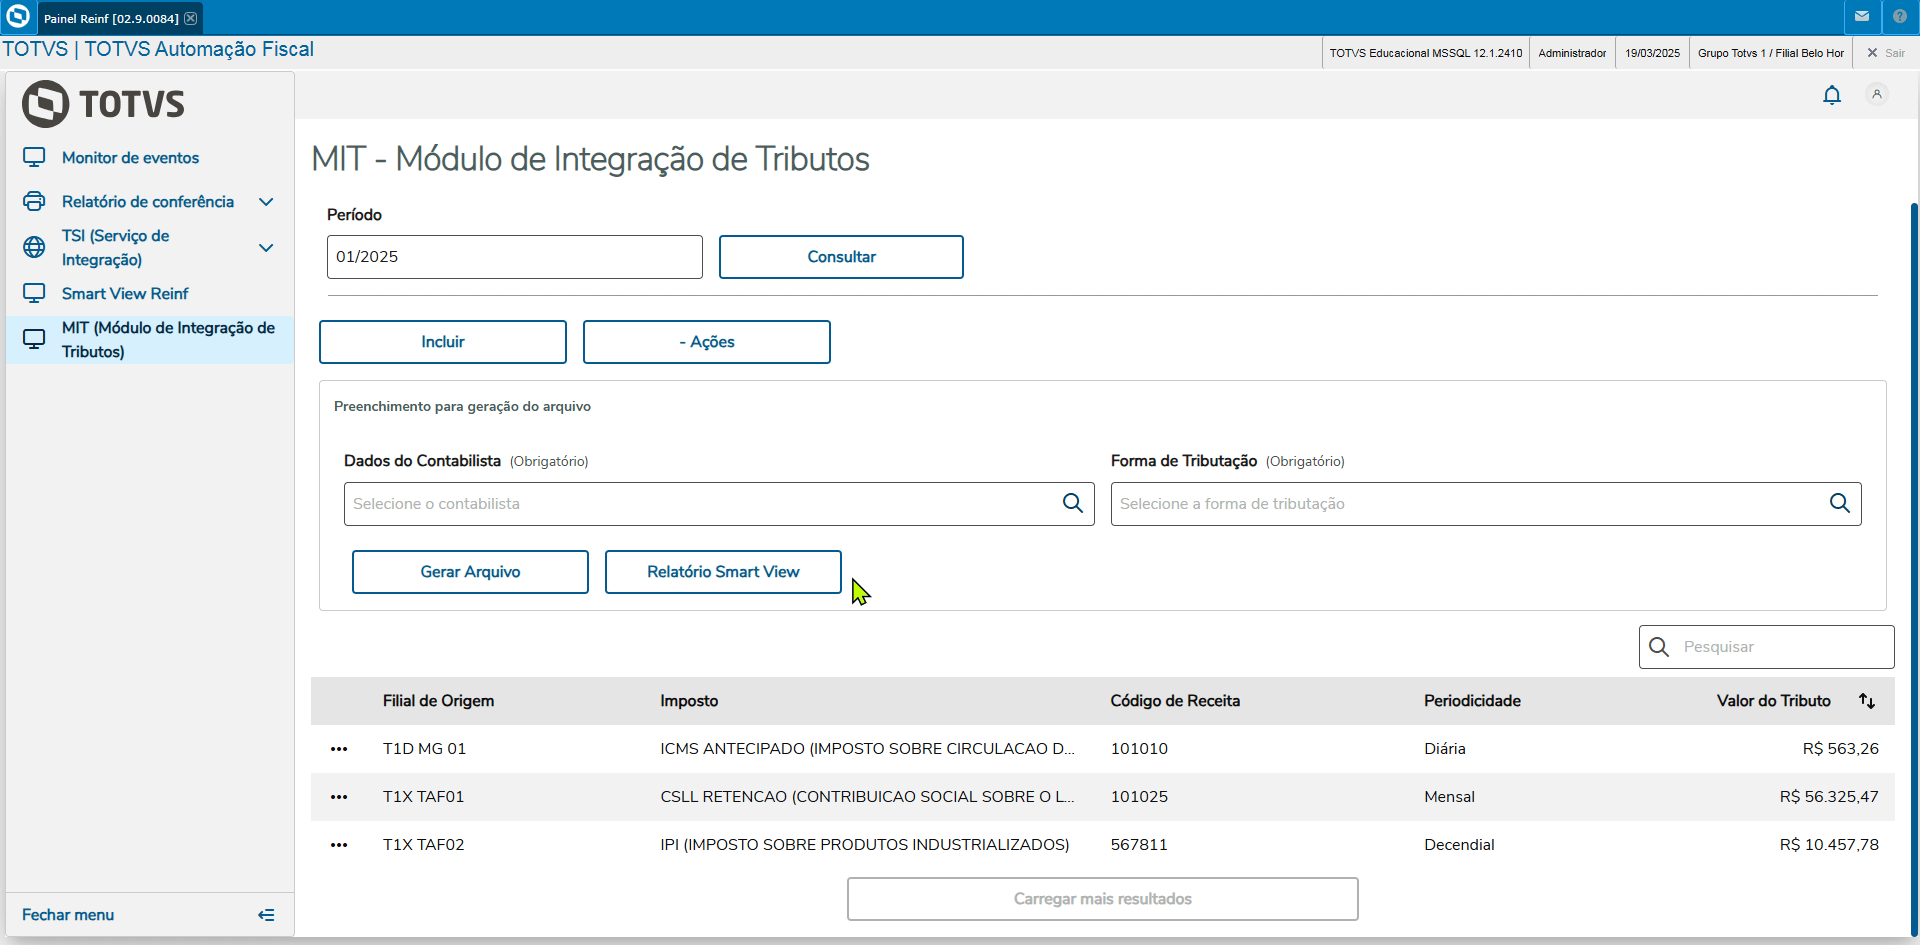The image size is (1920, 945).
Task: Sort by Valor do Tributo arrows
Action: point(1867,701)
